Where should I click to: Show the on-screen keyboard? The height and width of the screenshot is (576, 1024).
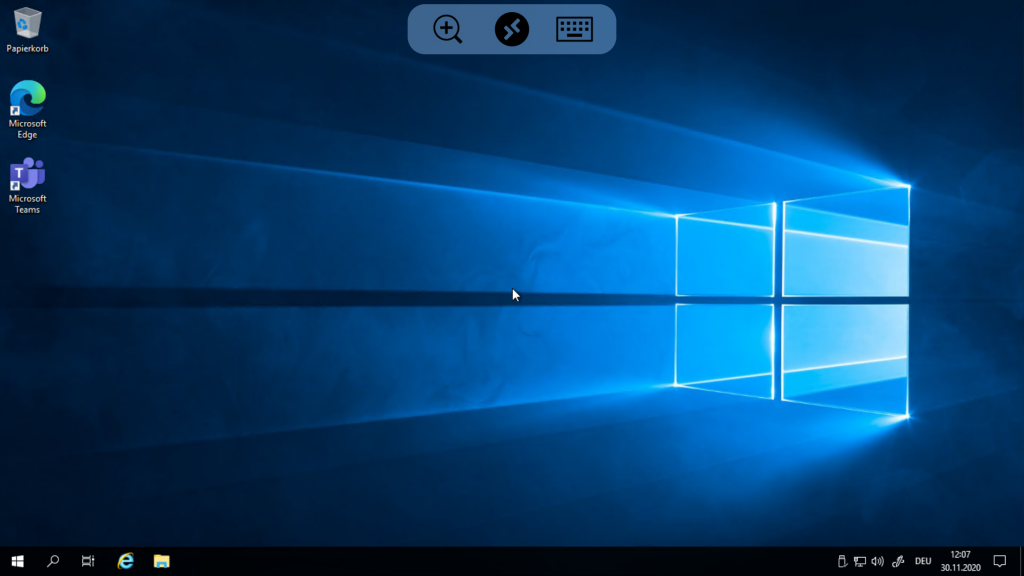coord(574,29)
